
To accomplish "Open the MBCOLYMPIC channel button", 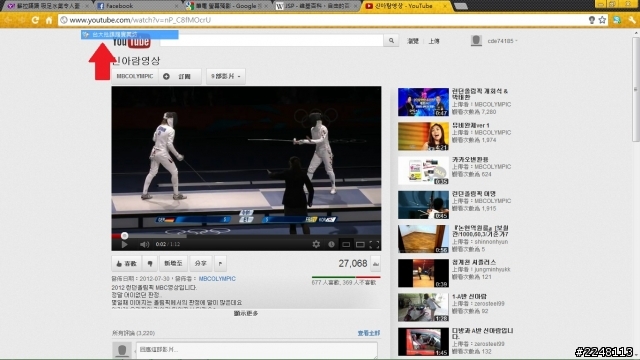I will point(135,76).
